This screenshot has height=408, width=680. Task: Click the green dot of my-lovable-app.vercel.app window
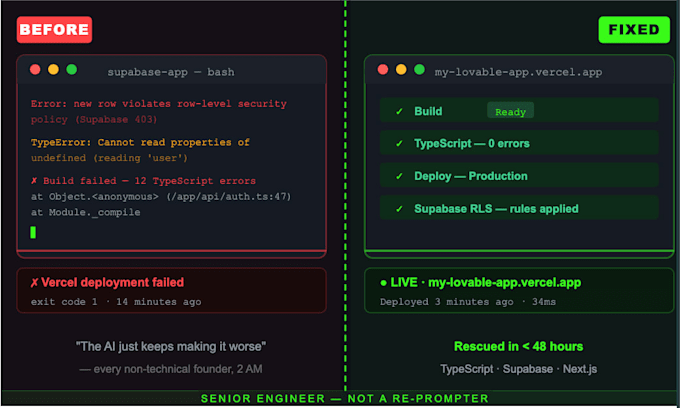tap(419, 69)
